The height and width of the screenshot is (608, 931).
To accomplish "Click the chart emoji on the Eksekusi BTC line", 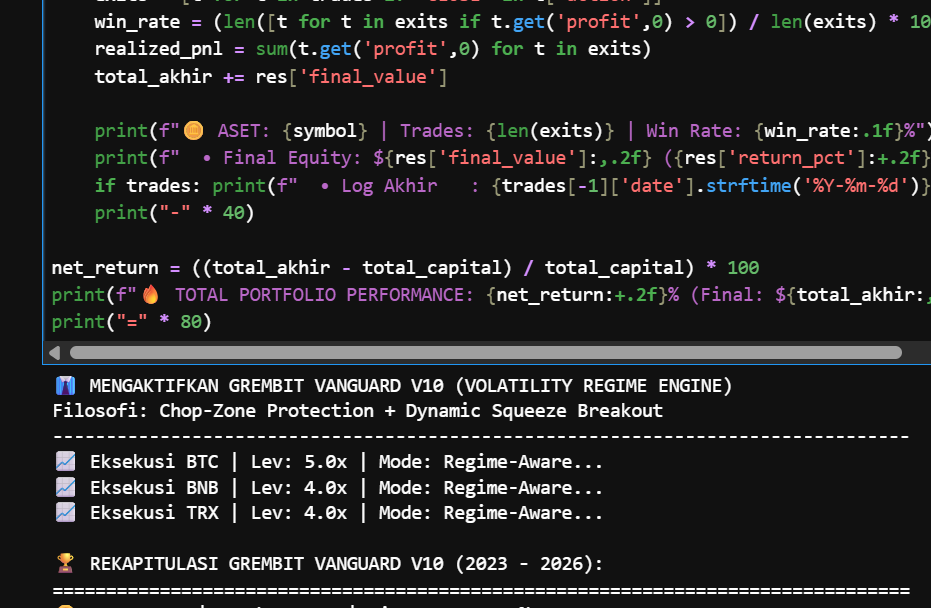I will [x=66, y=462].
